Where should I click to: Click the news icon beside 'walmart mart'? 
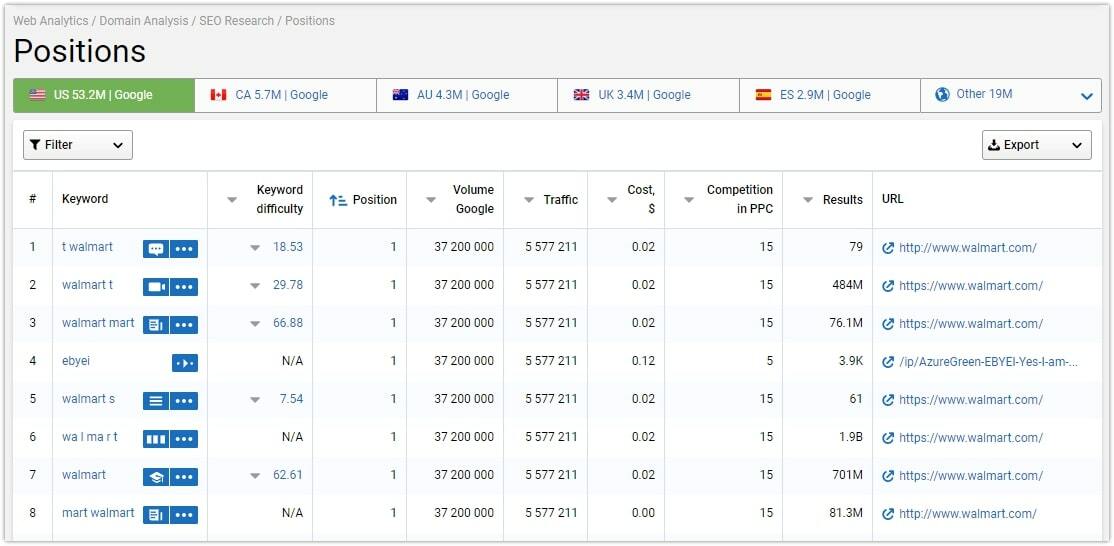[x=156, y=324]
